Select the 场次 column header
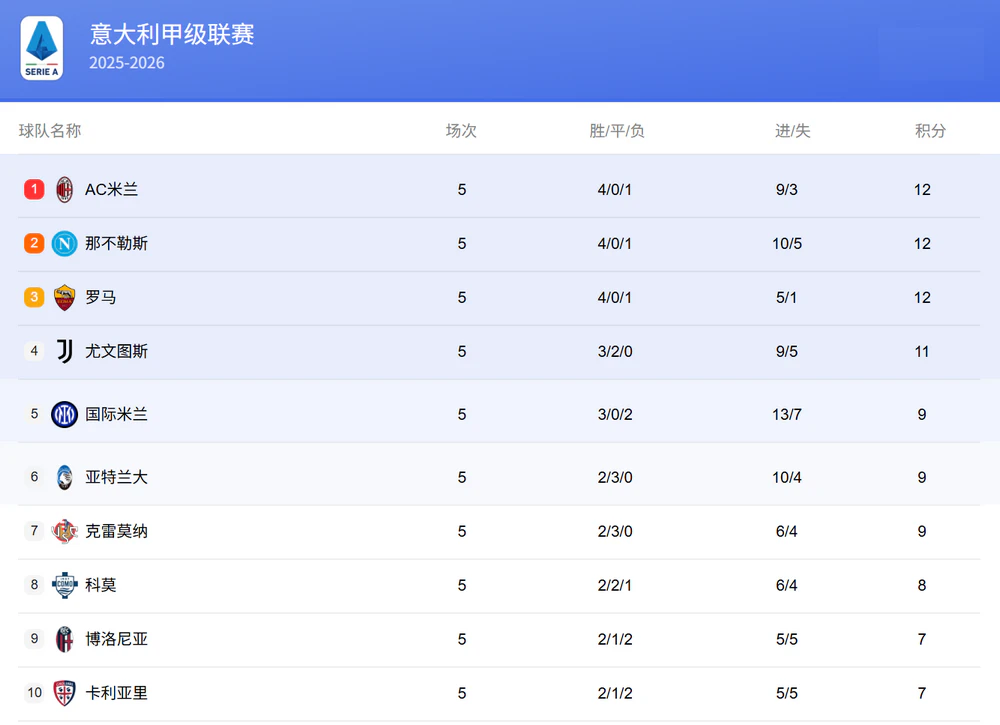The height and width of the screenshot is (725, 1000). point(461,131)
